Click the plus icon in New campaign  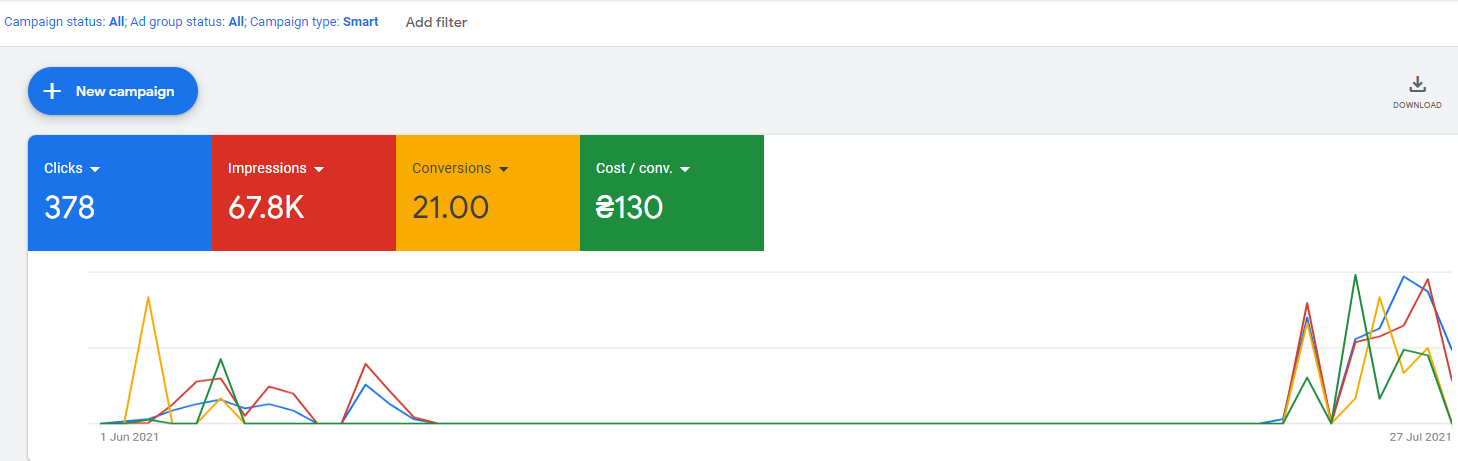pyautogui.click(x=53, y=91)
